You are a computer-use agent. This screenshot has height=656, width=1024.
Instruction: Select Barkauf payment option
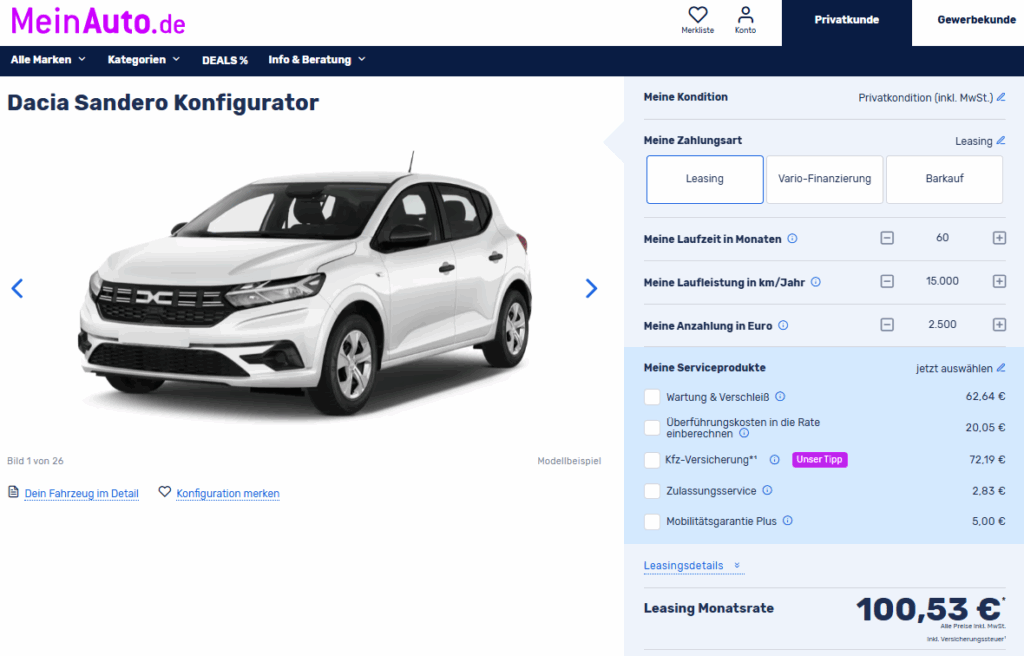[x=944, y=179]
